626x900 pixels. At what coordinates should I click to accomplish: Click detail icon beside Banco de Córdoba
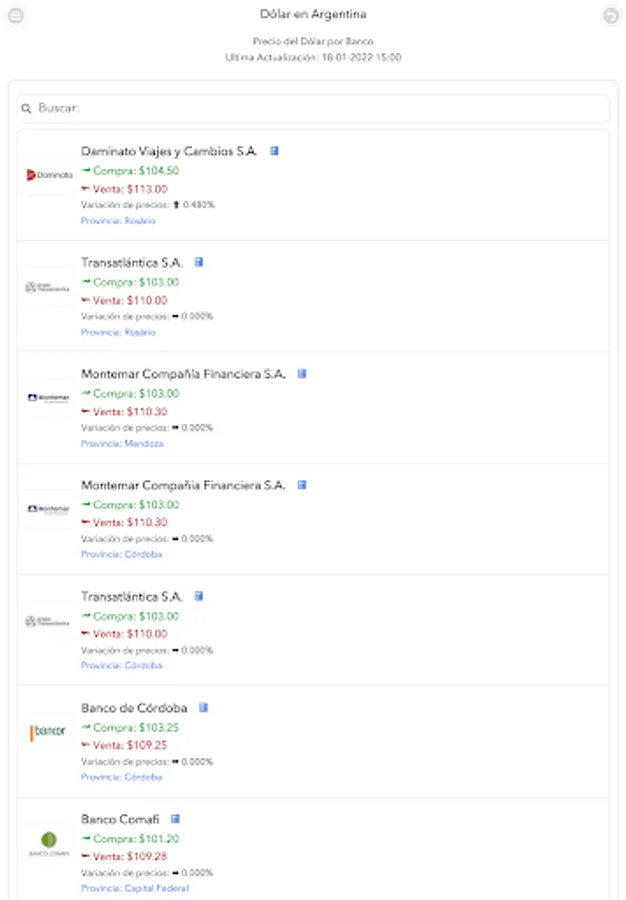pyautogui.click(x=205, y=706)
